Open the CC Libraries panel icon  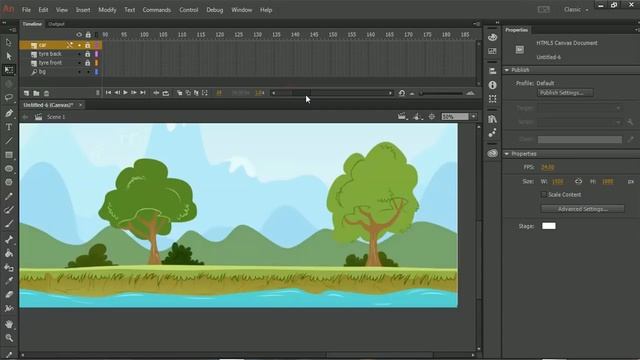493,153
